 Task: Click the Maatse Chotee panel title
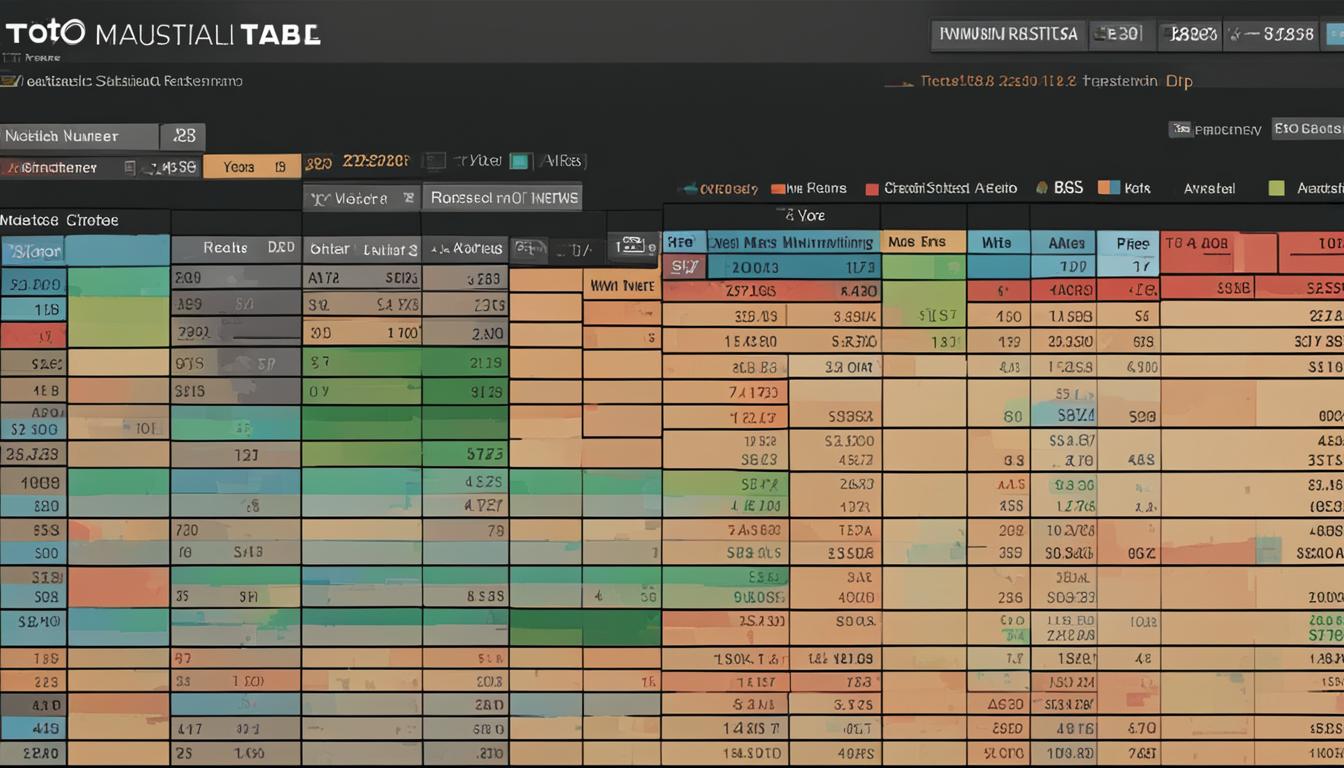pyautogui.click(x=60, y=220)
